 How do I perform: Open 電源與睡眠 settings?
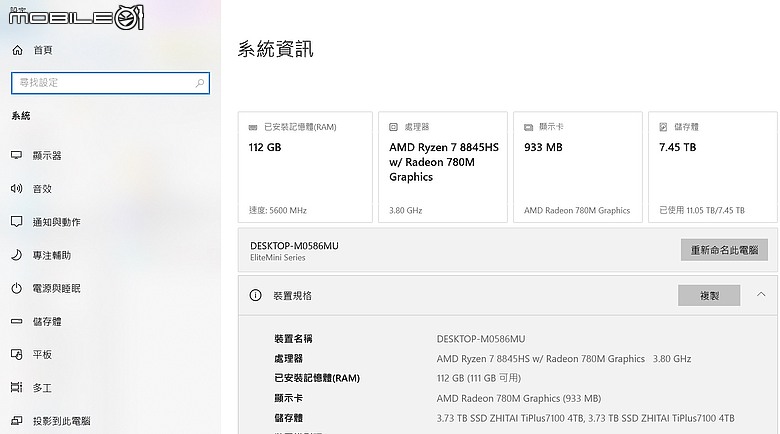click(x=57, y=288)
